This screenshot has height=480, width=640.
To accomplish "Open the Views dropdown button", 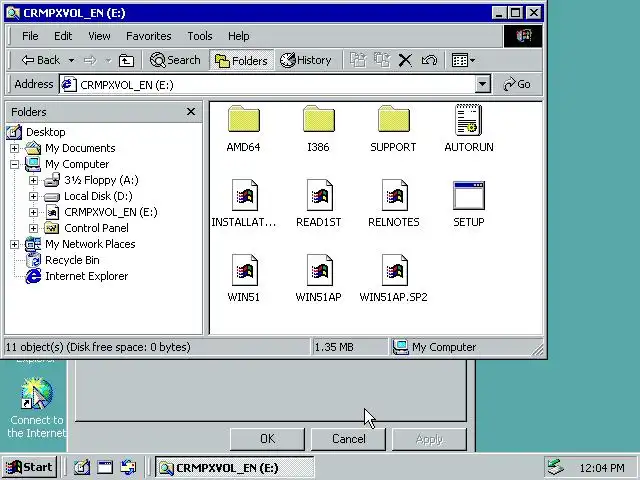I will 463,60.
